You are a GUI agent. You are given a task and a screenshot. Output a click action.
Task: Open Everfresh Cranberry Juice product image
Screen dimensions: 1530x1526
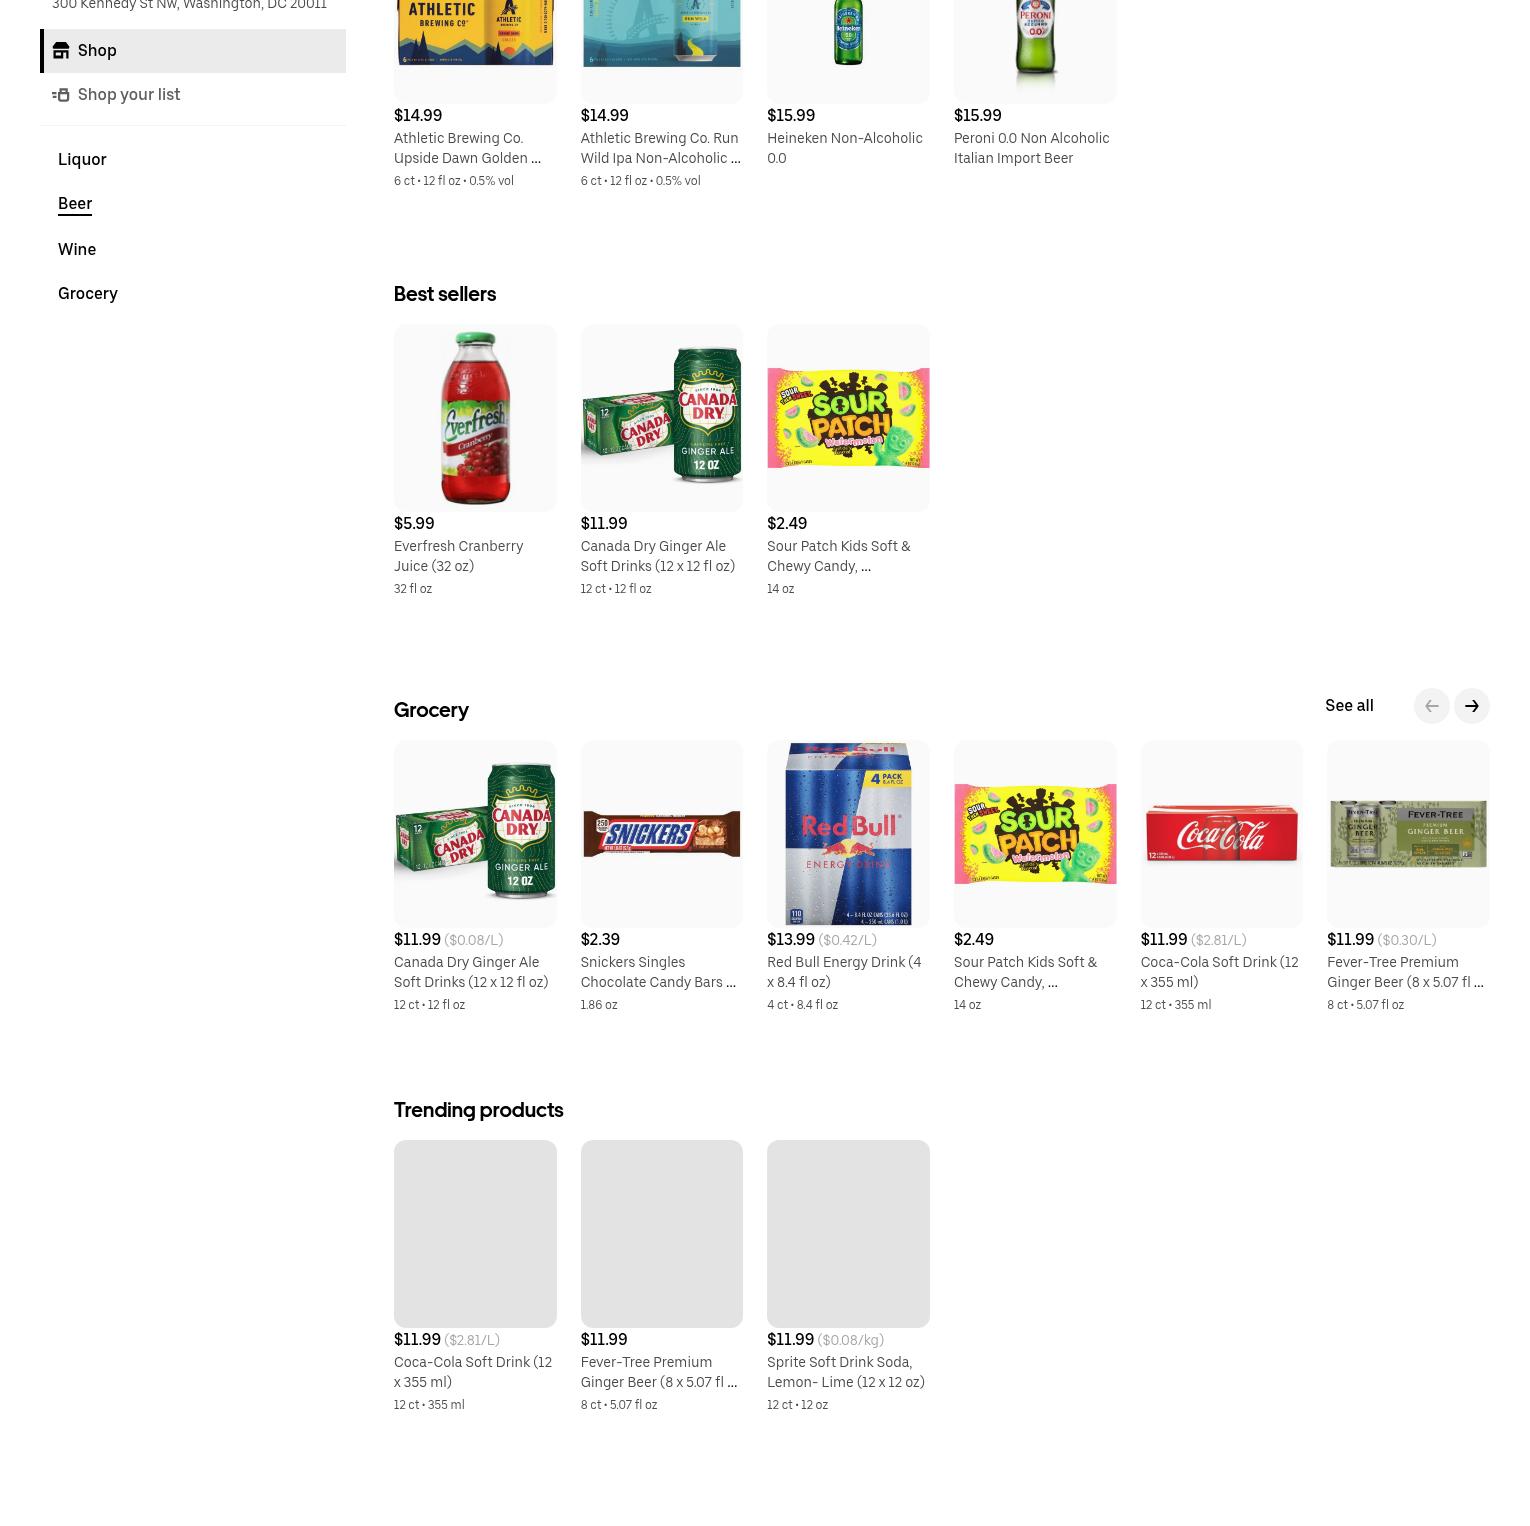point(475,418)
